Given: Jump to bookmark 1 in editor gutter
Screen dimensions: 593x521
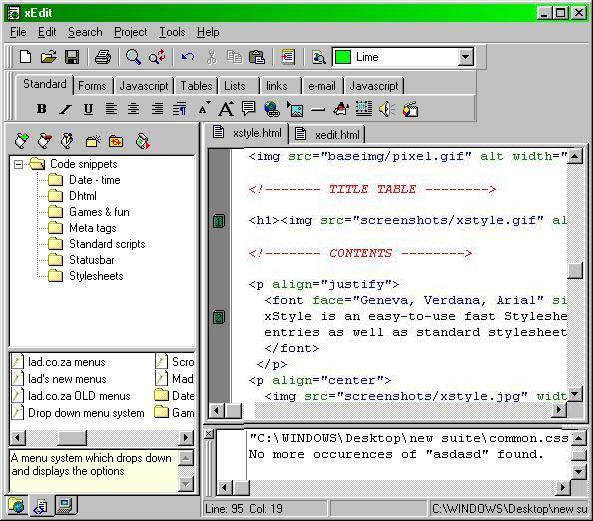Looking at the screenshot, I should click(x=219, y=221).
